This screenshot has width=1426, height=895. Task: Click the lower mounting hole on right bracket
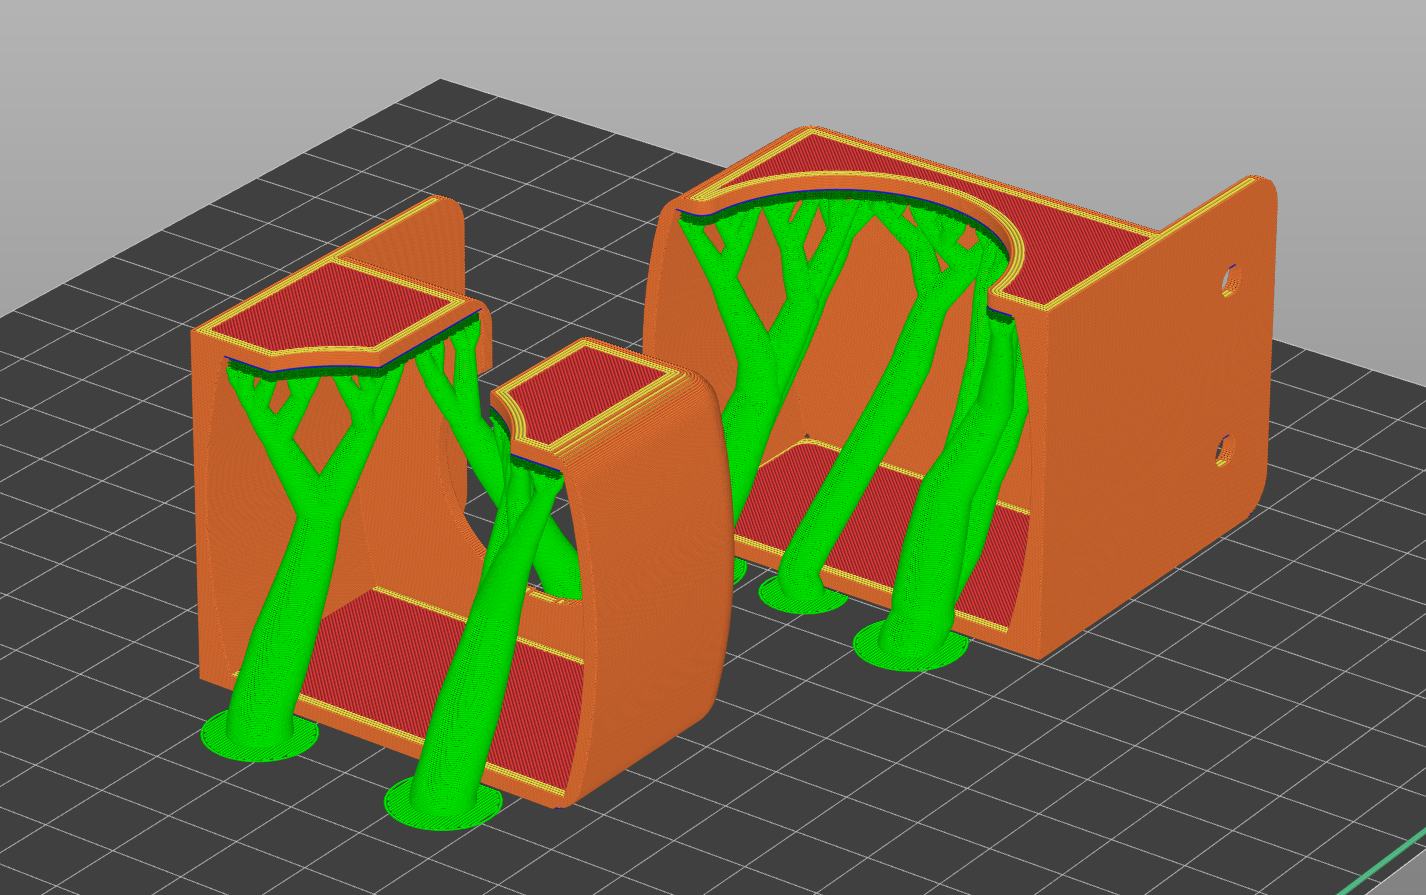pos(1225,450)
